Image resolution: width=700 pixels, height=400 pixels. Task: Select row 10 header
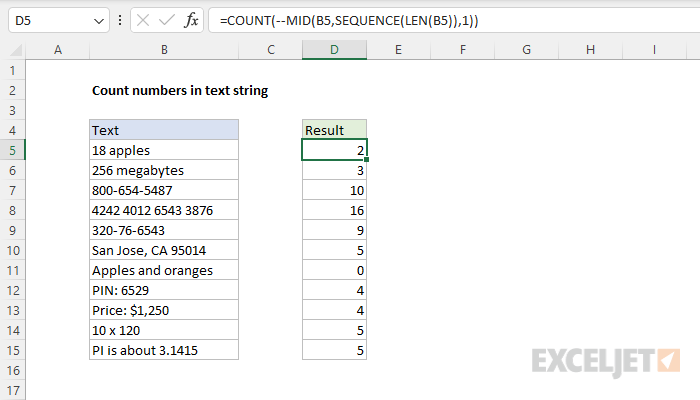12,250
